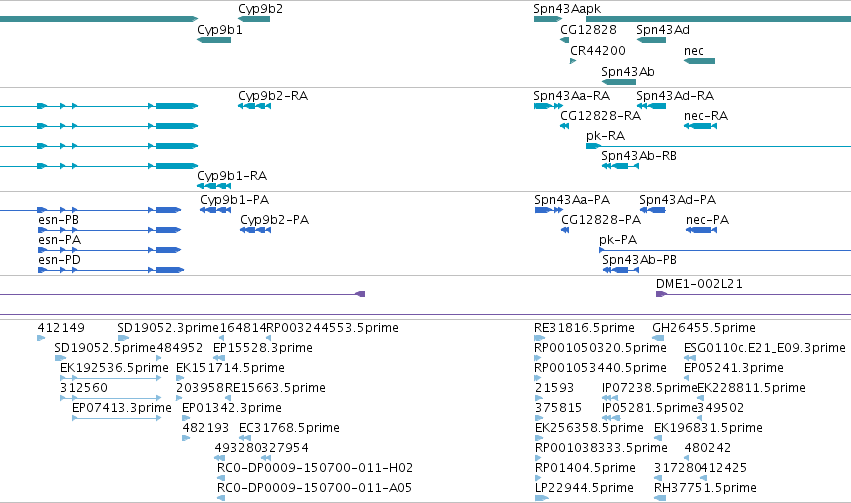Click the 375815 label
The width and height of the screenshot is (851, 503).
pyautogui.click(x=558, y=408)
